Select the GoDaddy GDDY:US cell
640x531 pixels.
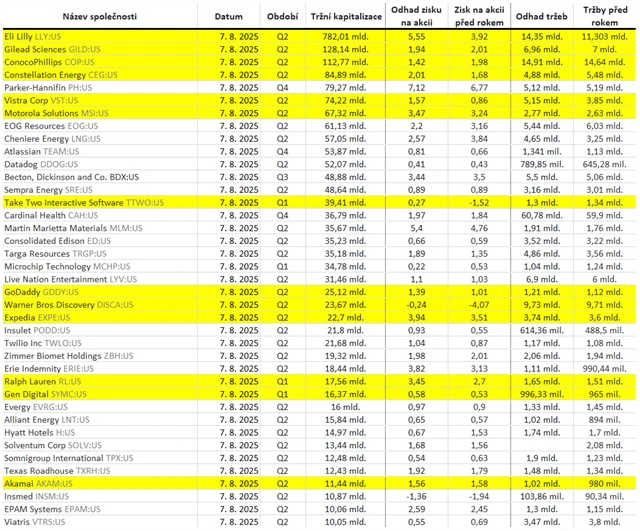100,292
